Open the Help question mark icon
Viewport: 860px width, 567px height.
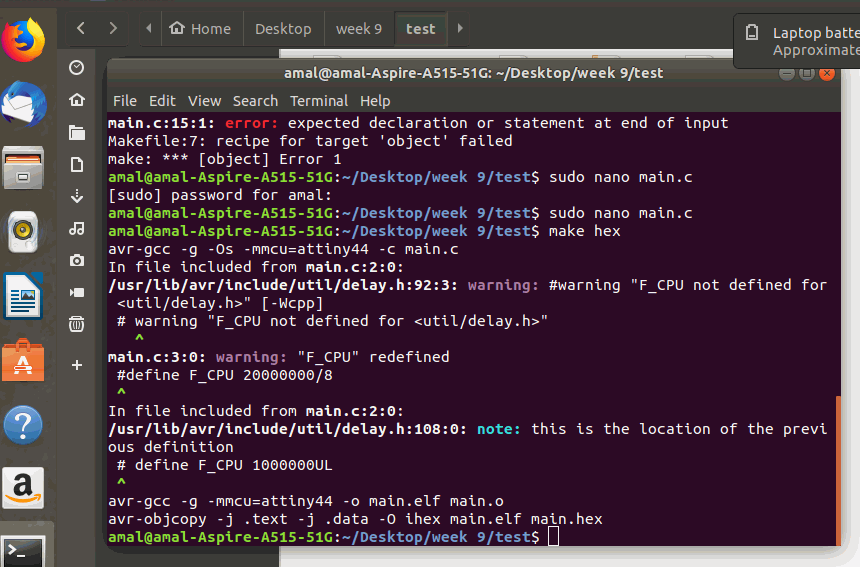pos(23,425)
